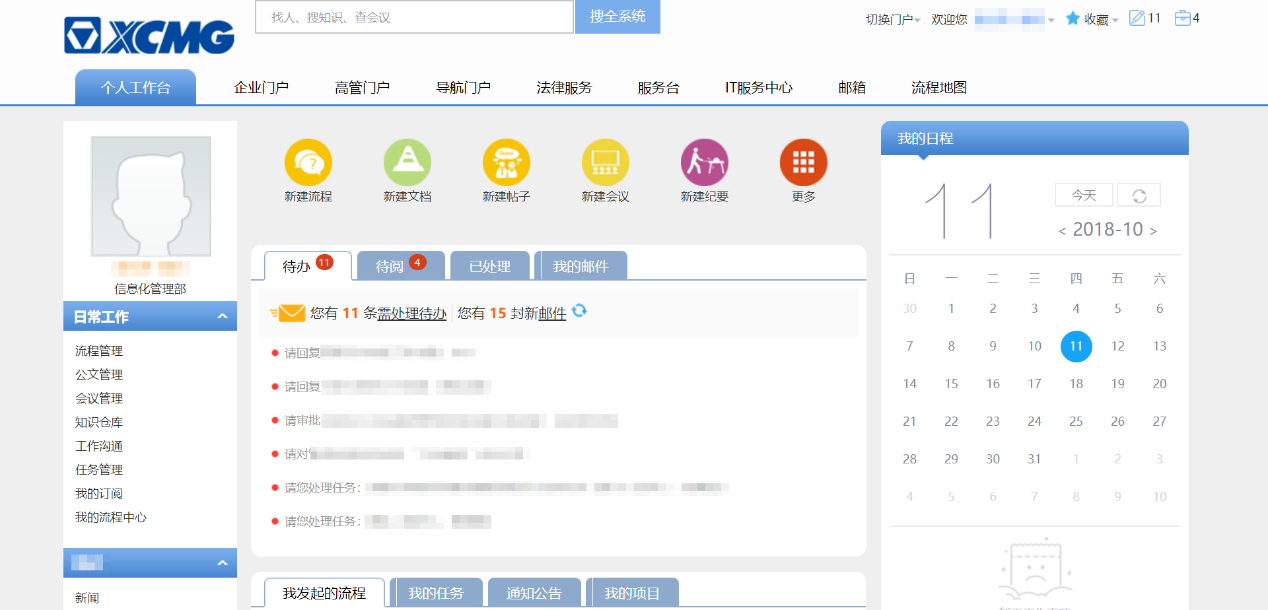Click the 新建帖子 icon
The height and width of the screenshot is (610, 1268).
(x=506, y=162)
